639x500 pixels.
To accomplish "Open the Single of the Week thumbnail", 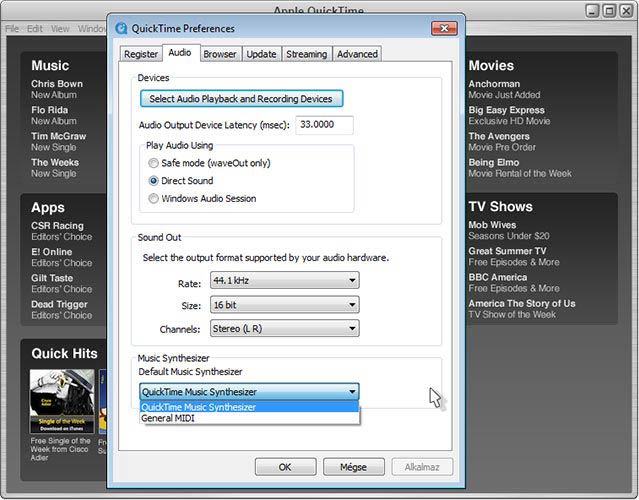I will click(x=62, y=400).
